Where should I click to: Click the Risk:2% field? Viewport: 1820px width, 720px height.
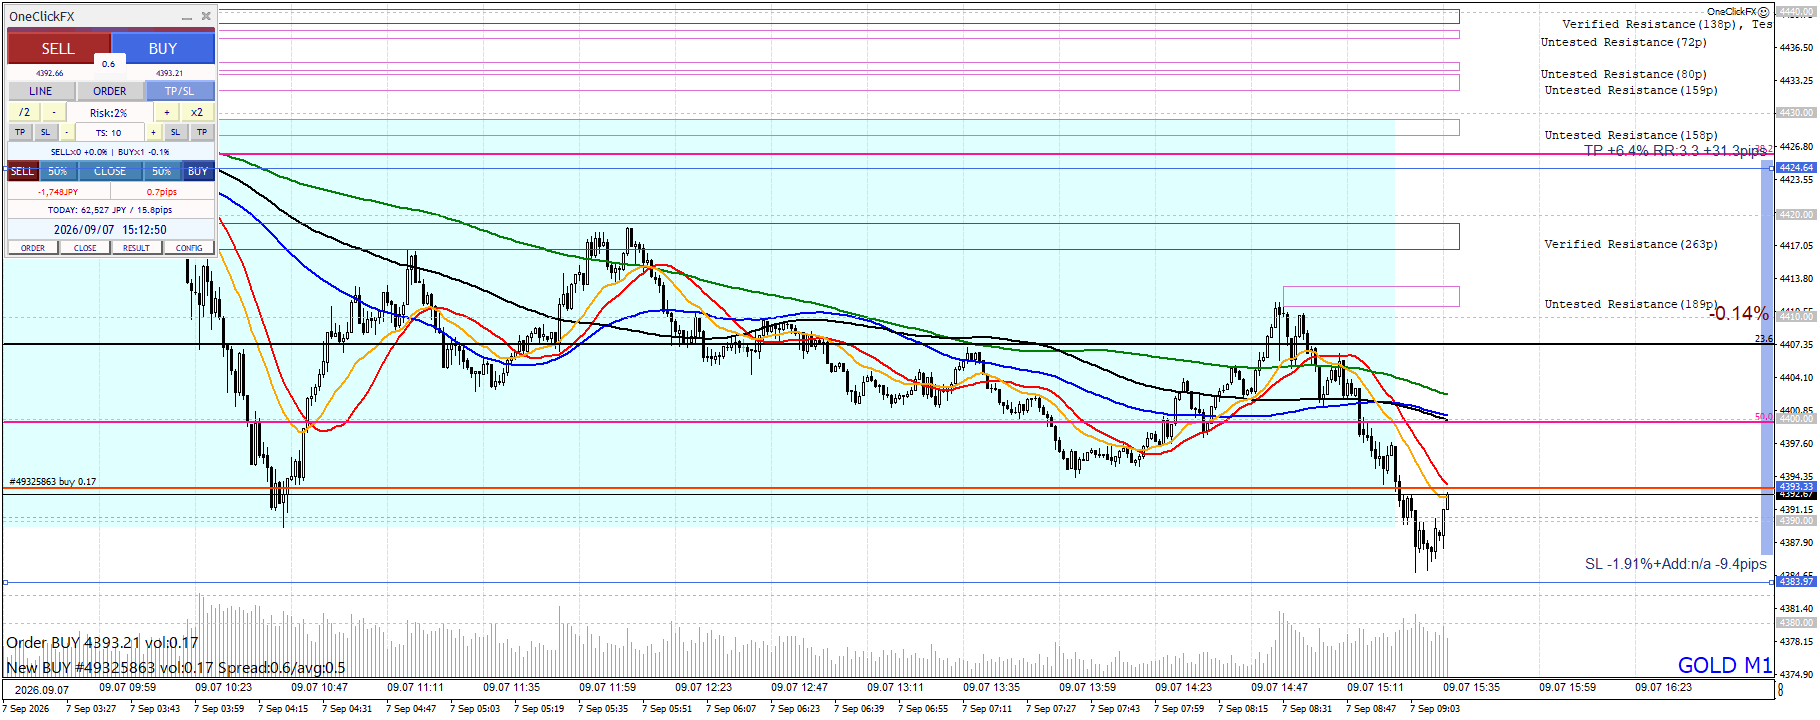point(110,113)
